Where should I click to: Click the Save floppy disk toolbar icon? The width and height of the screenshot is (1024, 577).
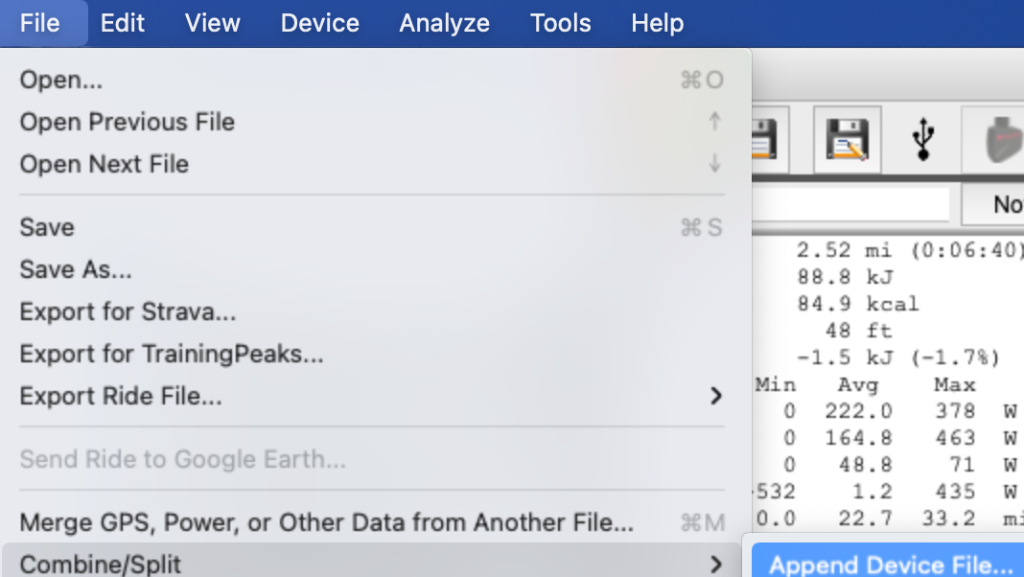(x=766, y=140)
